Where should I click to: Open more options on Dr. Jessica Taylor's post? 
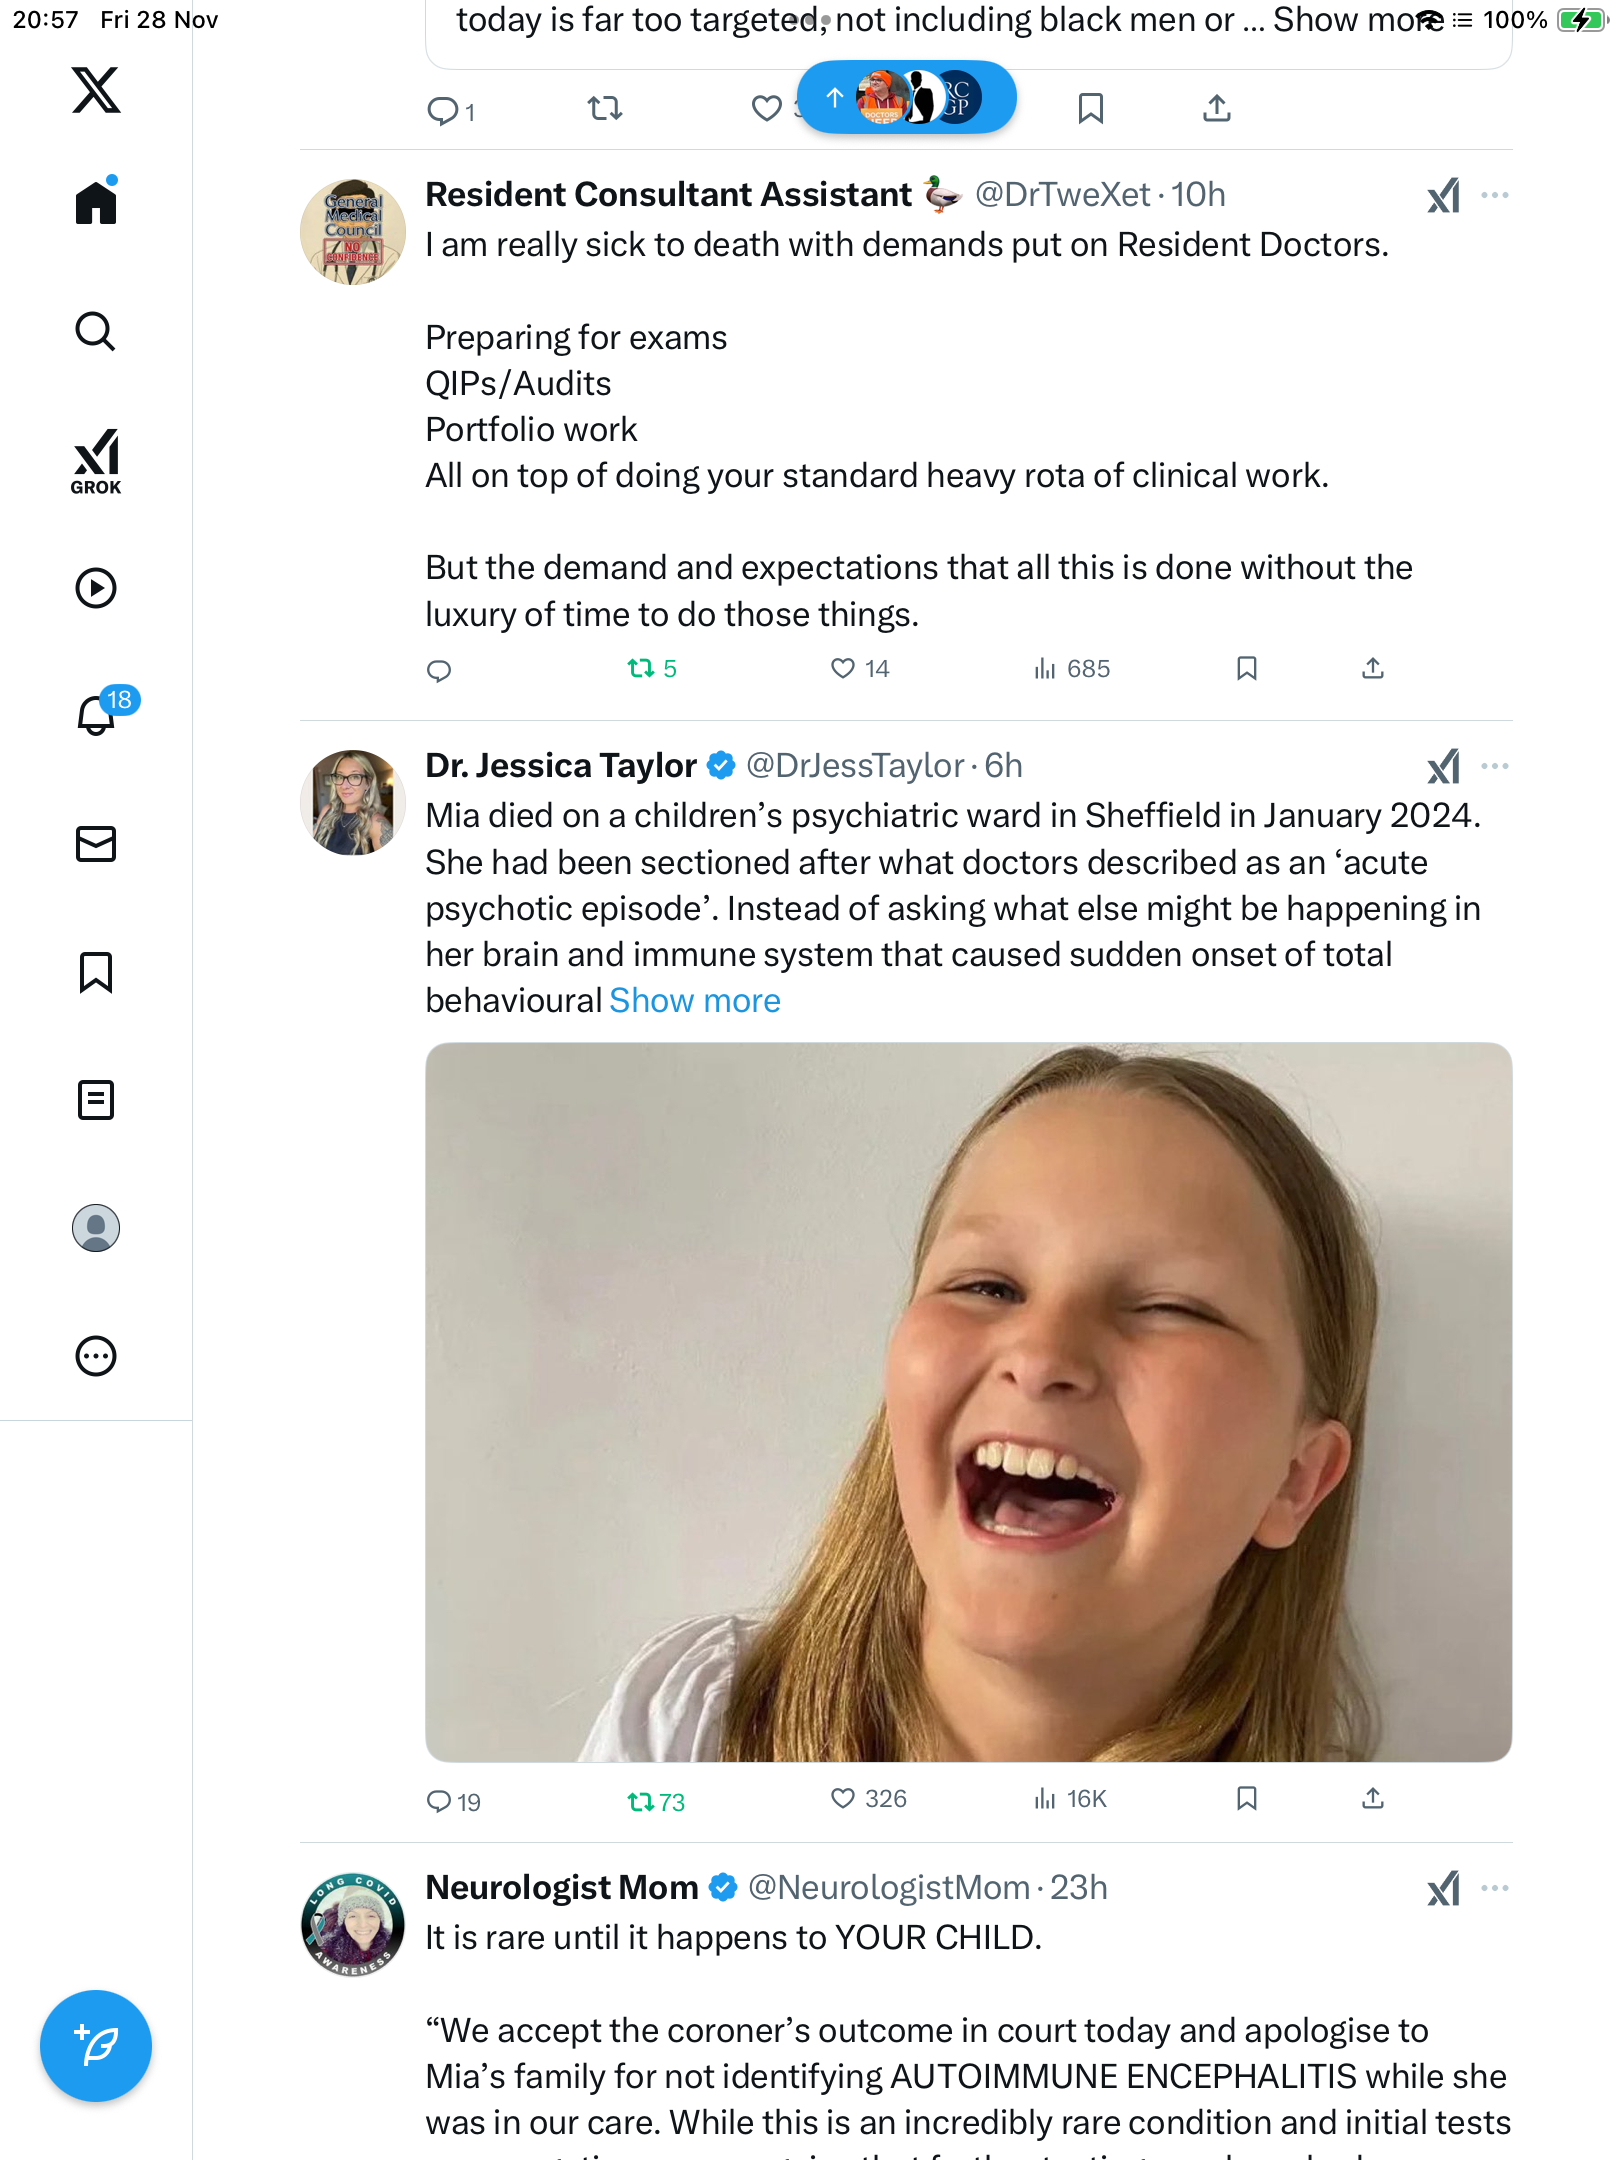[1494, 766]
